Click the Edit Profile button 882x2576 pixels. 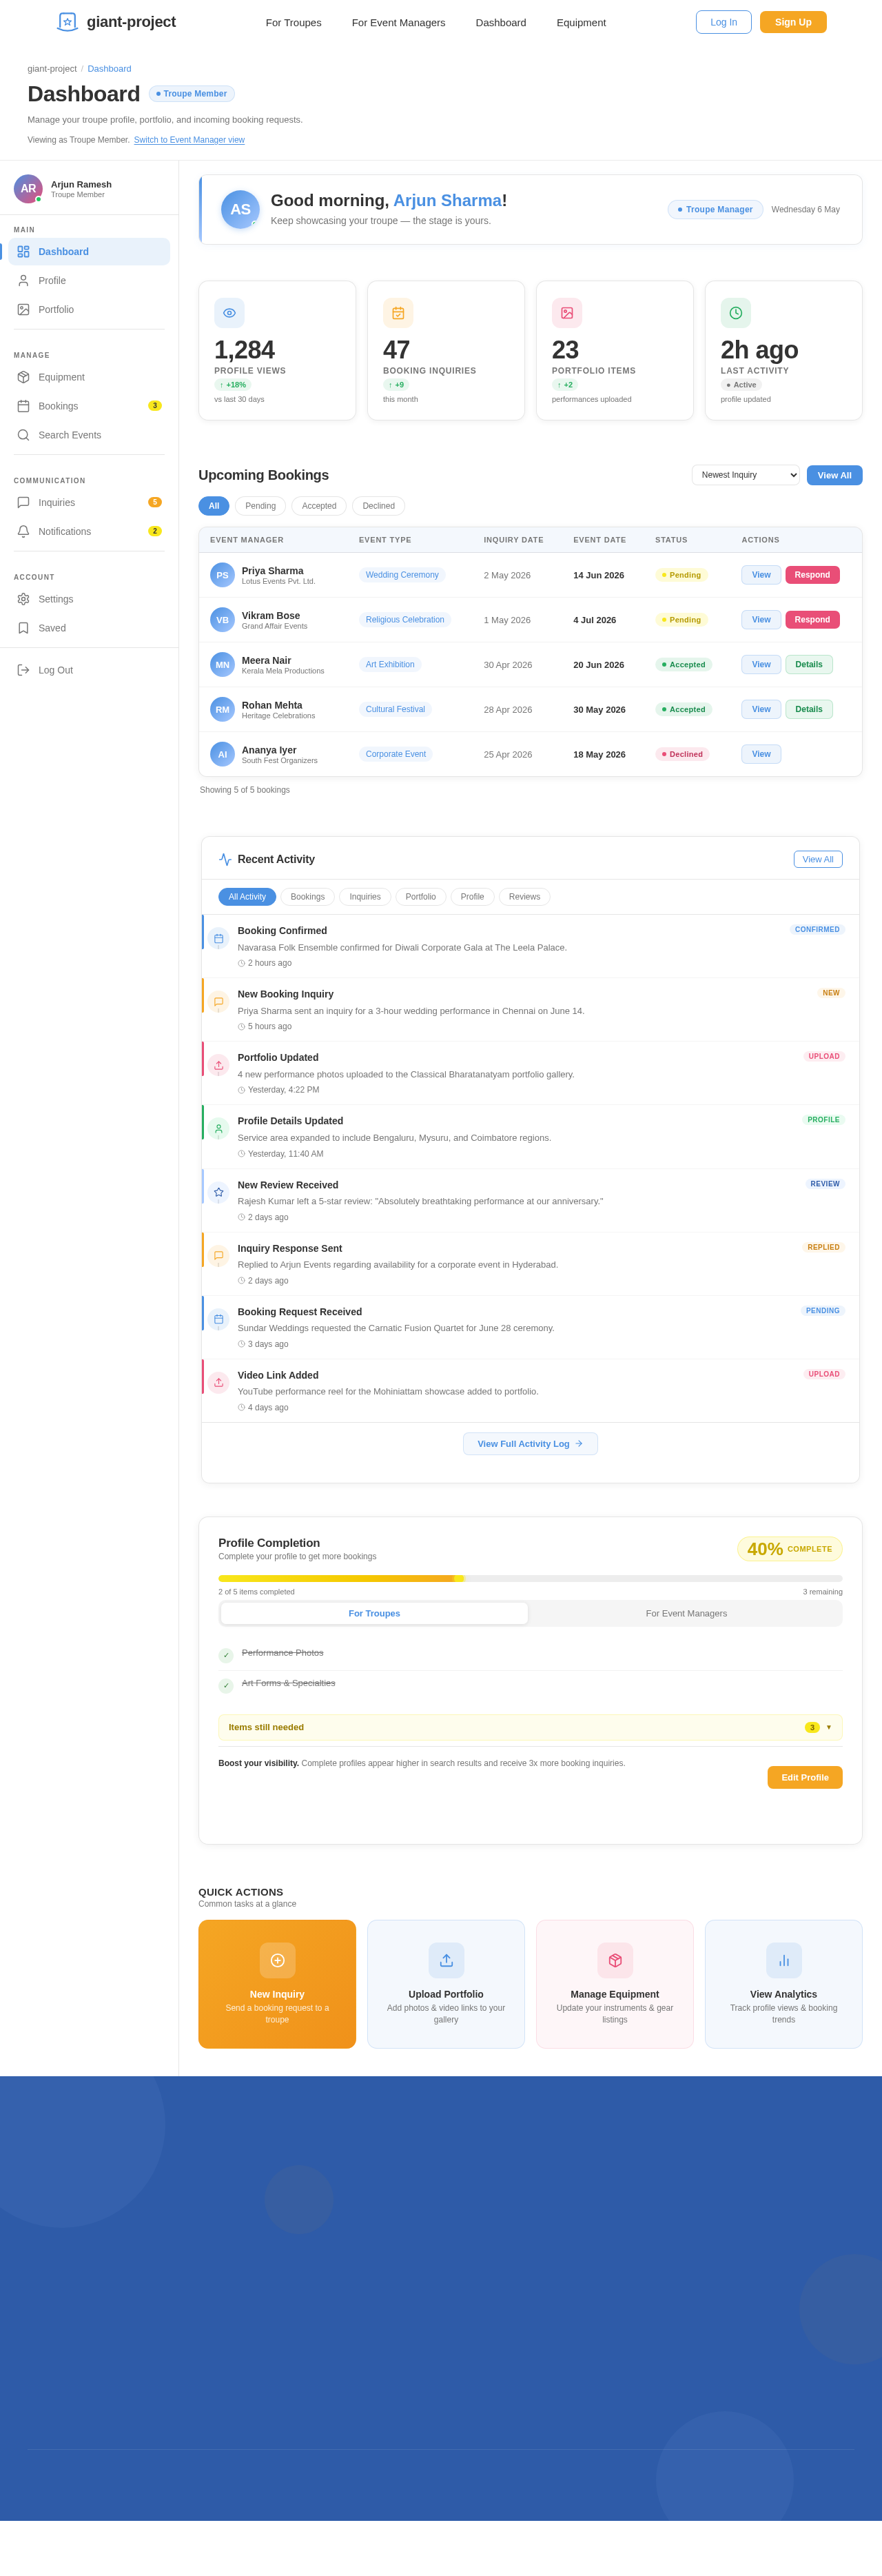coord(805,1777)
